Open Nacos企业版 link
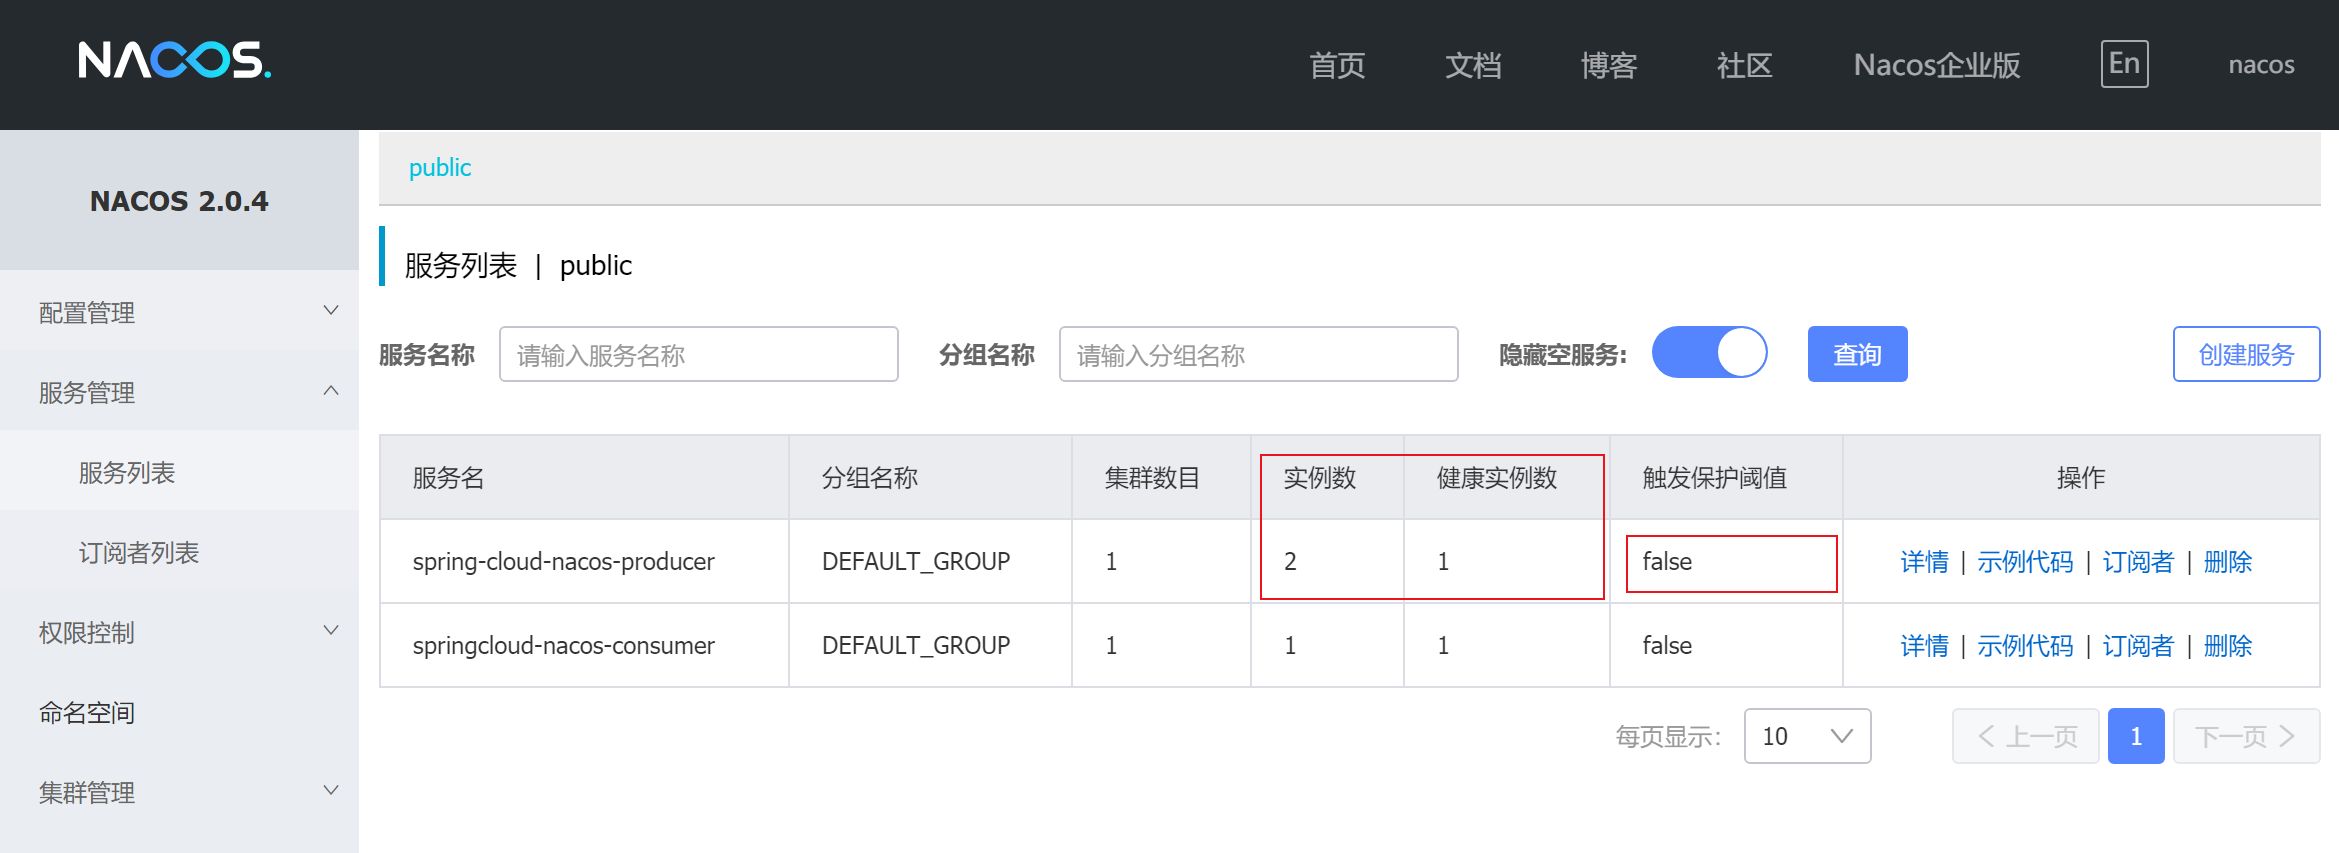Viewport: 2339px width, 853px height. point(1937,65)
